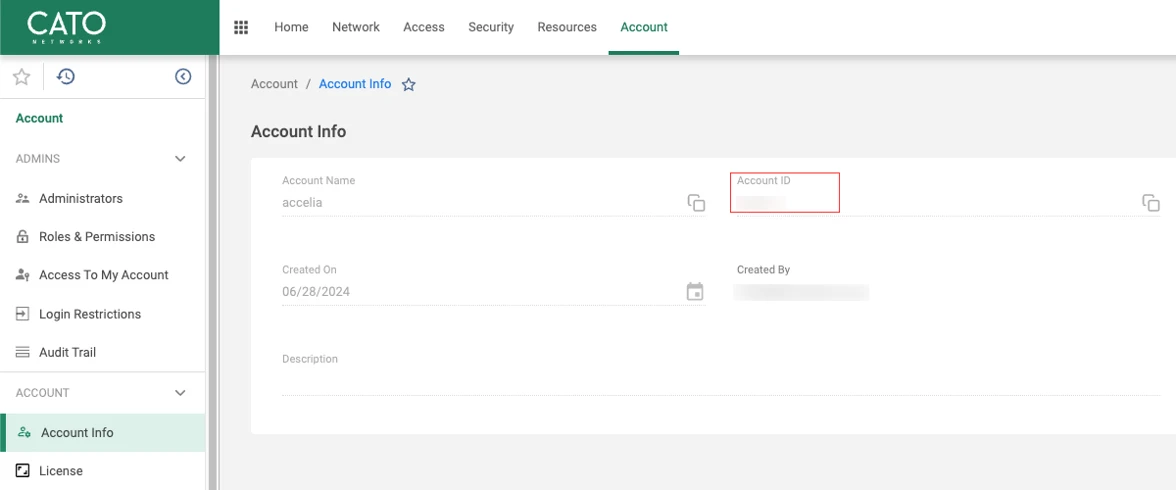
Task: Open the Created On calendar picker
Action: [x=695, y=292]
